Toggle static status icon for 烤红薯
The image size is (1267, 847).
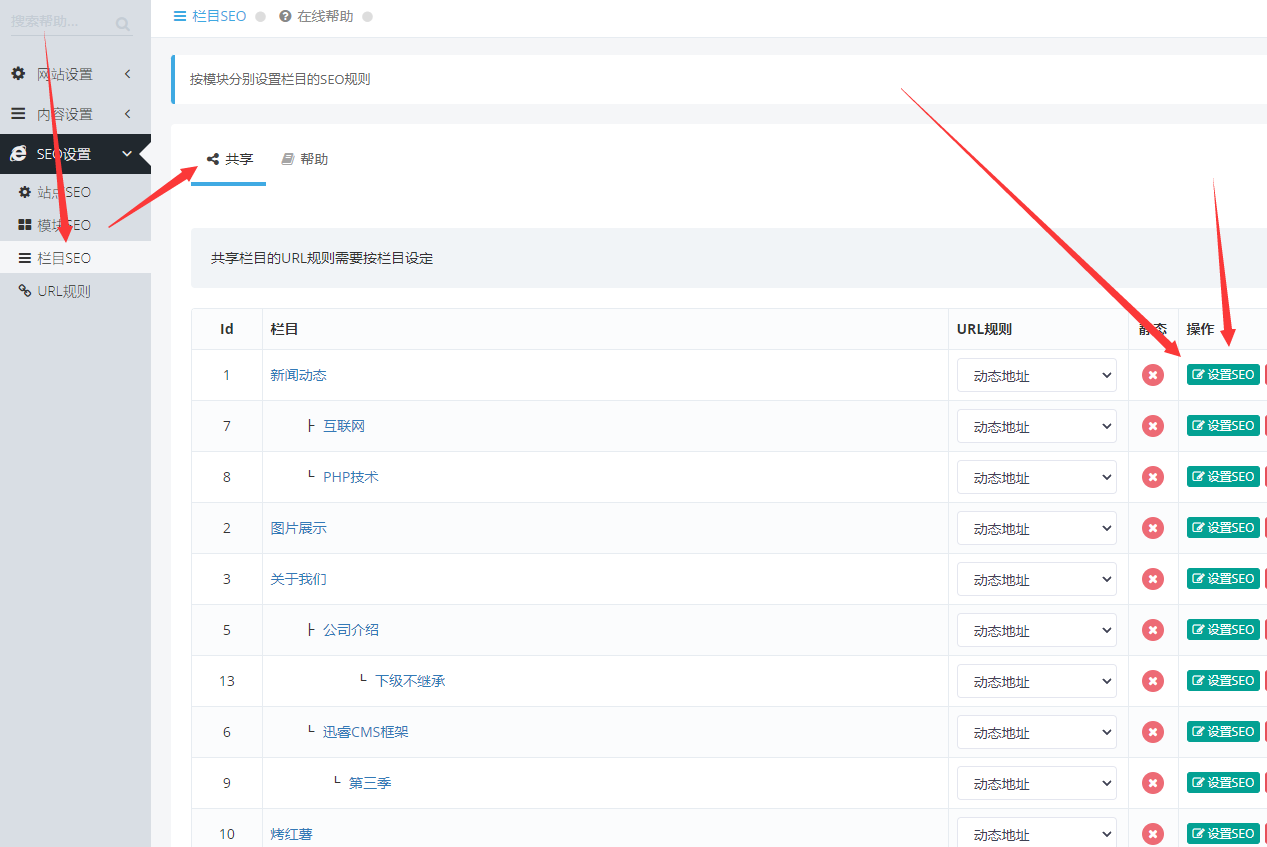[1153, 834]
